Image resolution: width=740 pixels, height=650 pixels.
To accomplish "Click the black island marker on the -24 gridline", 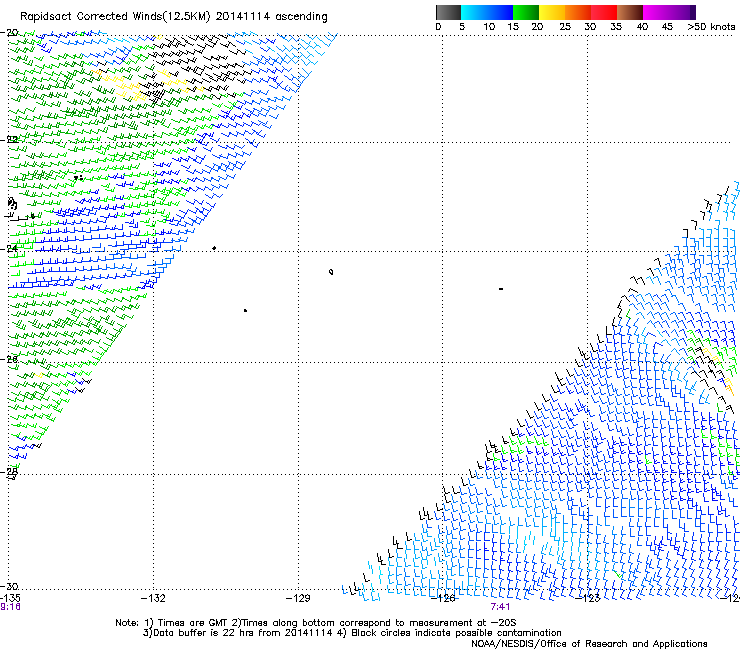I will 214,248.
